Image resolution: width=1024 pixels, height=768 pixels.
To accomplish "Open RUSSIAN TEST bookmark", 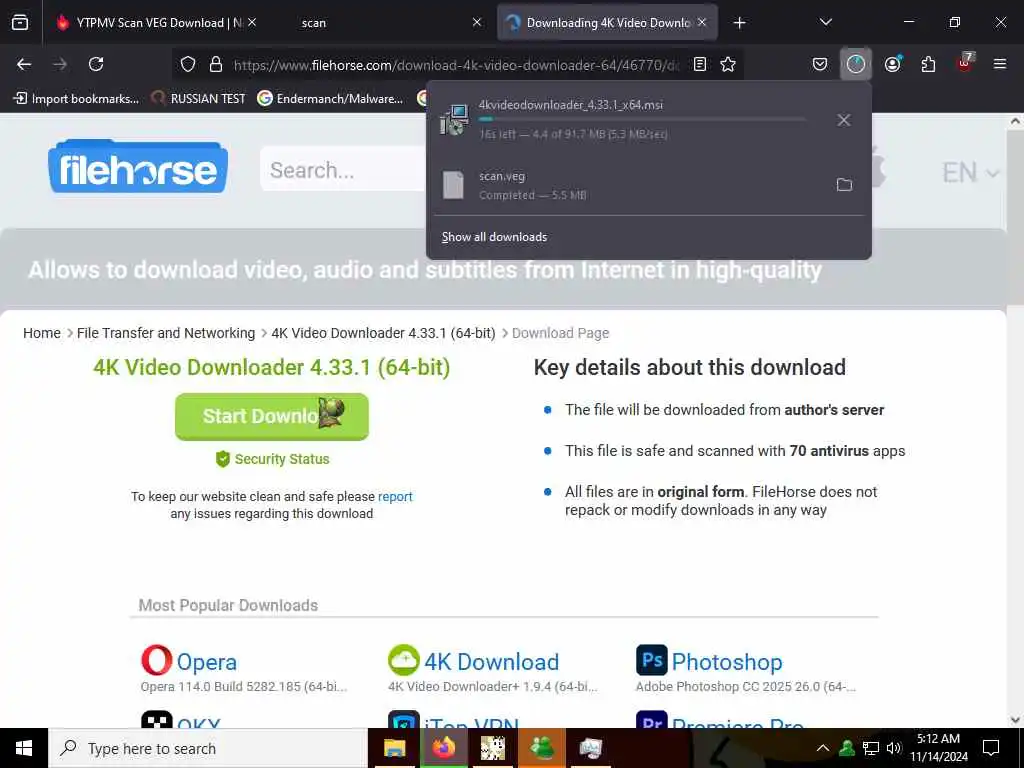I will tap(199, 99).
